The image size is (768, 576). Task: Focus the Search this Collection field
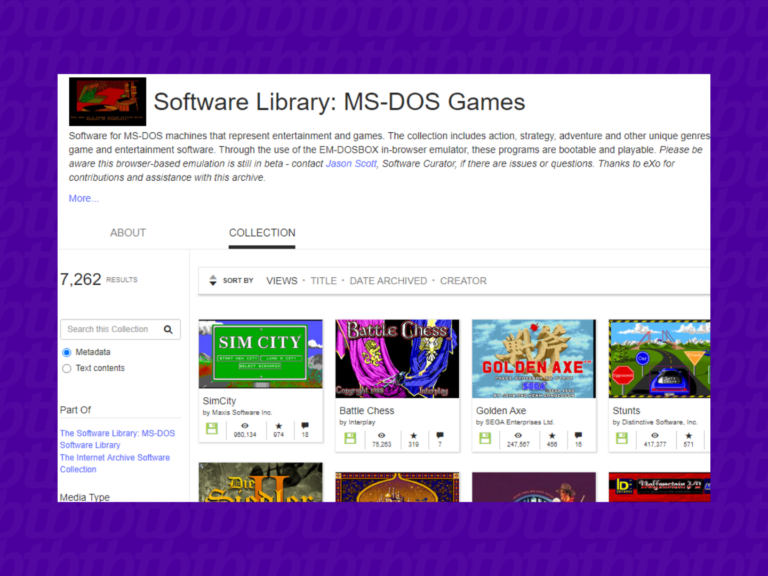[x=120, y=329]
